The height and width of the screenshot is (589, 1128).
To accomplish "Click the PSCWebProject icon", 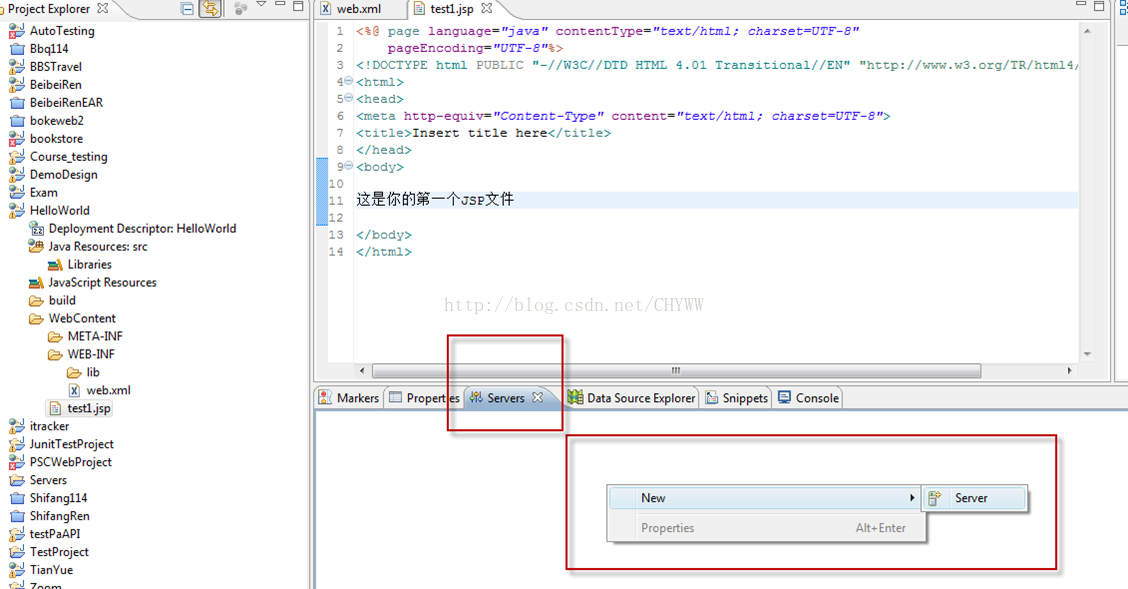I will 17,462.
